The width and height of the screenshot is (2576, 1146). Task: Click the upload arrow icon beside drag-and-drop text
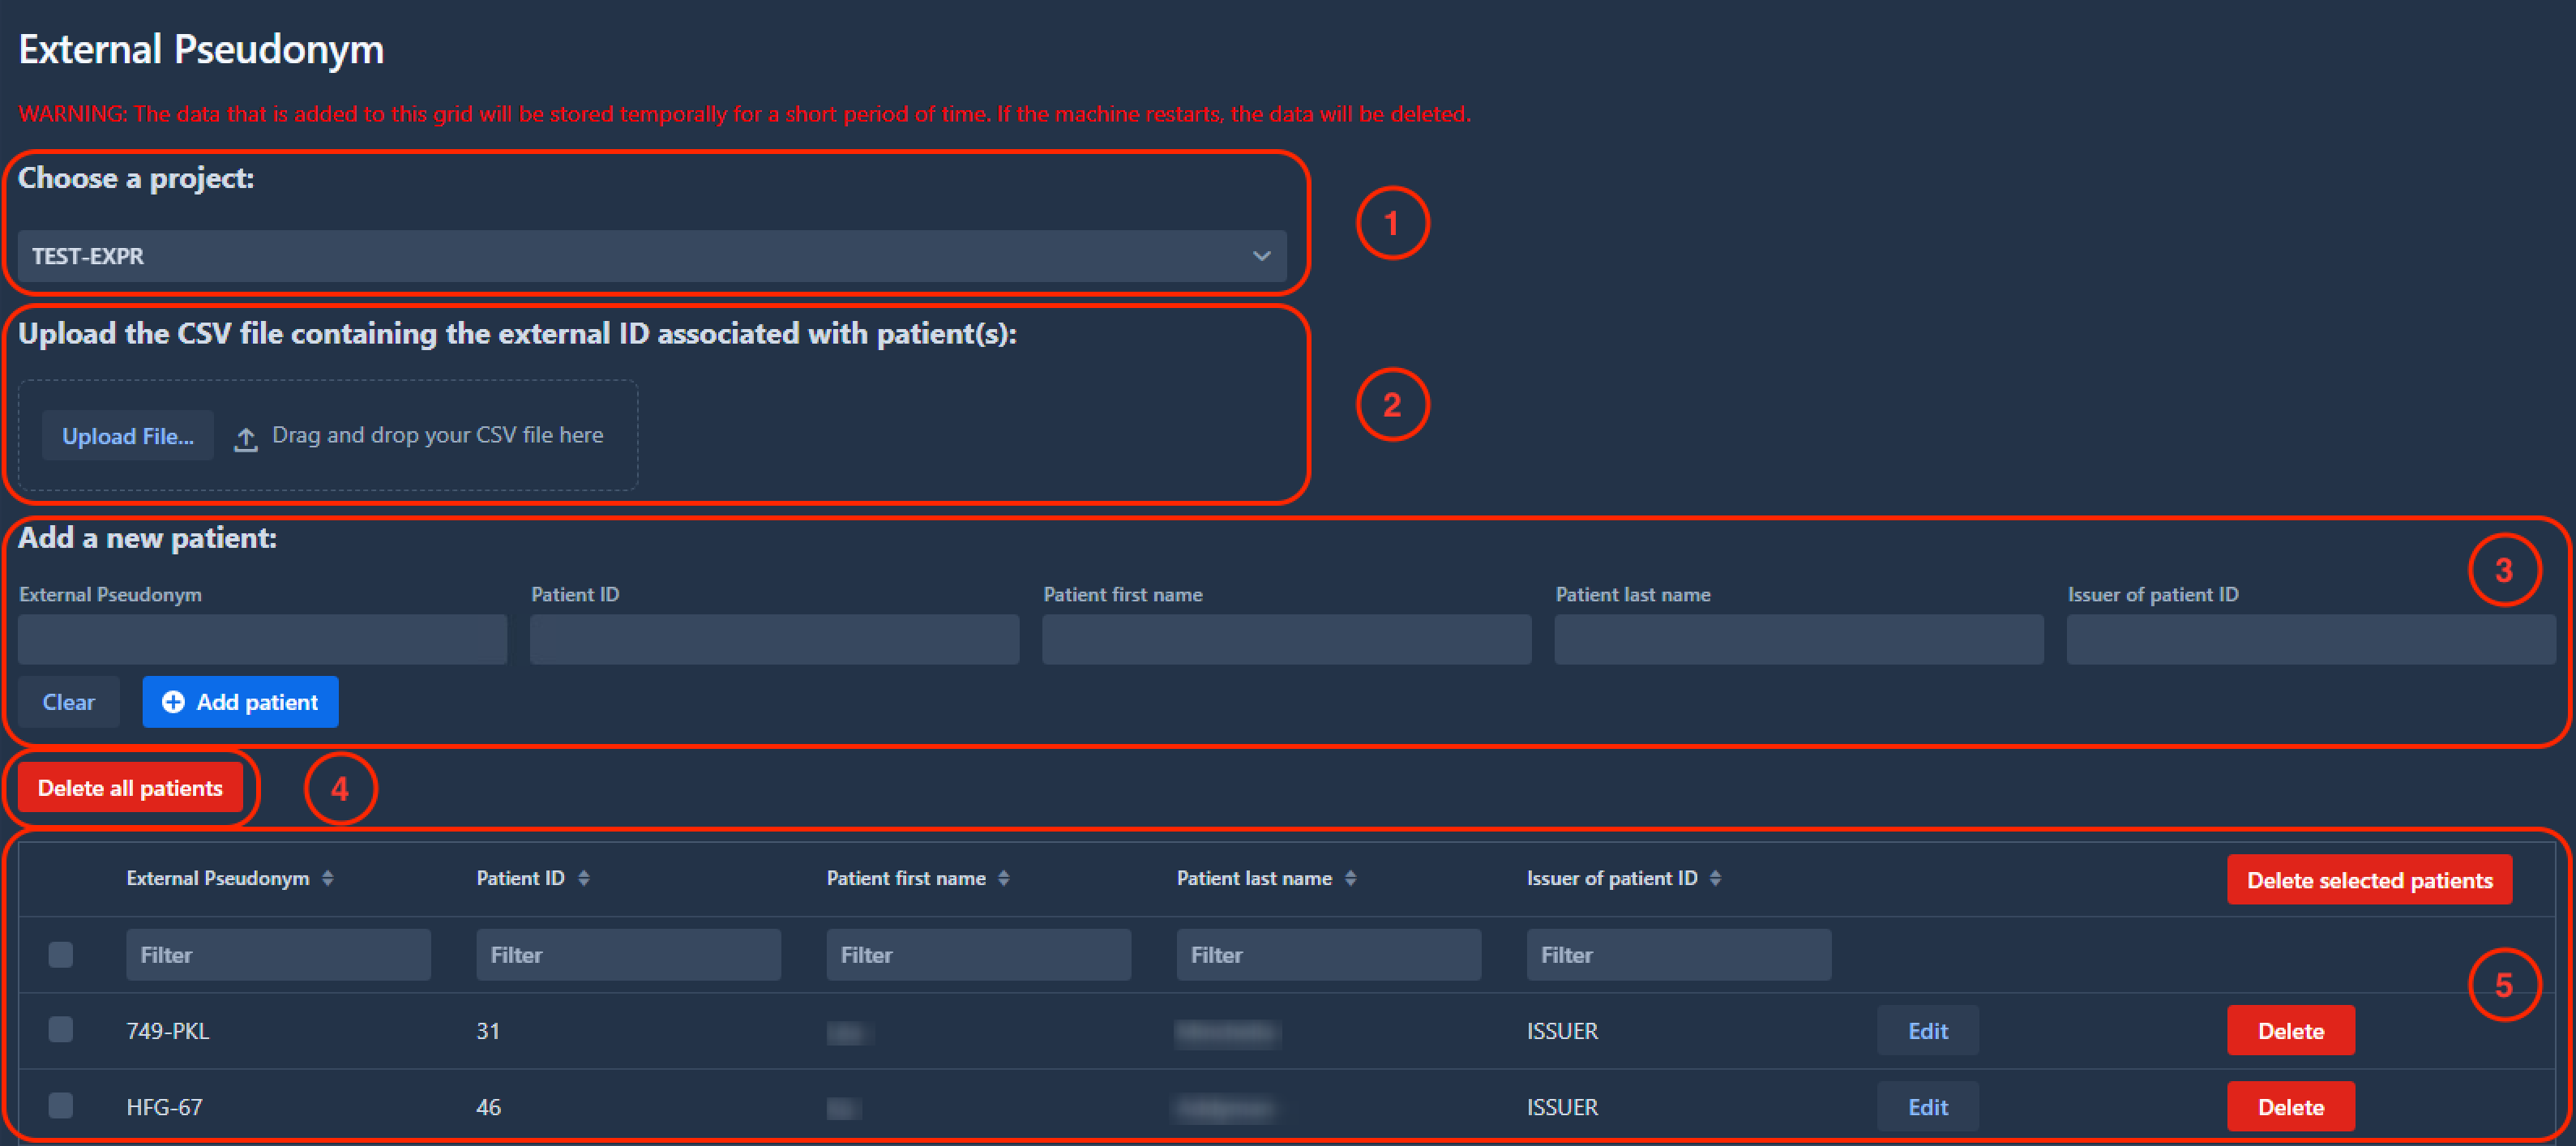coord(246,438)
